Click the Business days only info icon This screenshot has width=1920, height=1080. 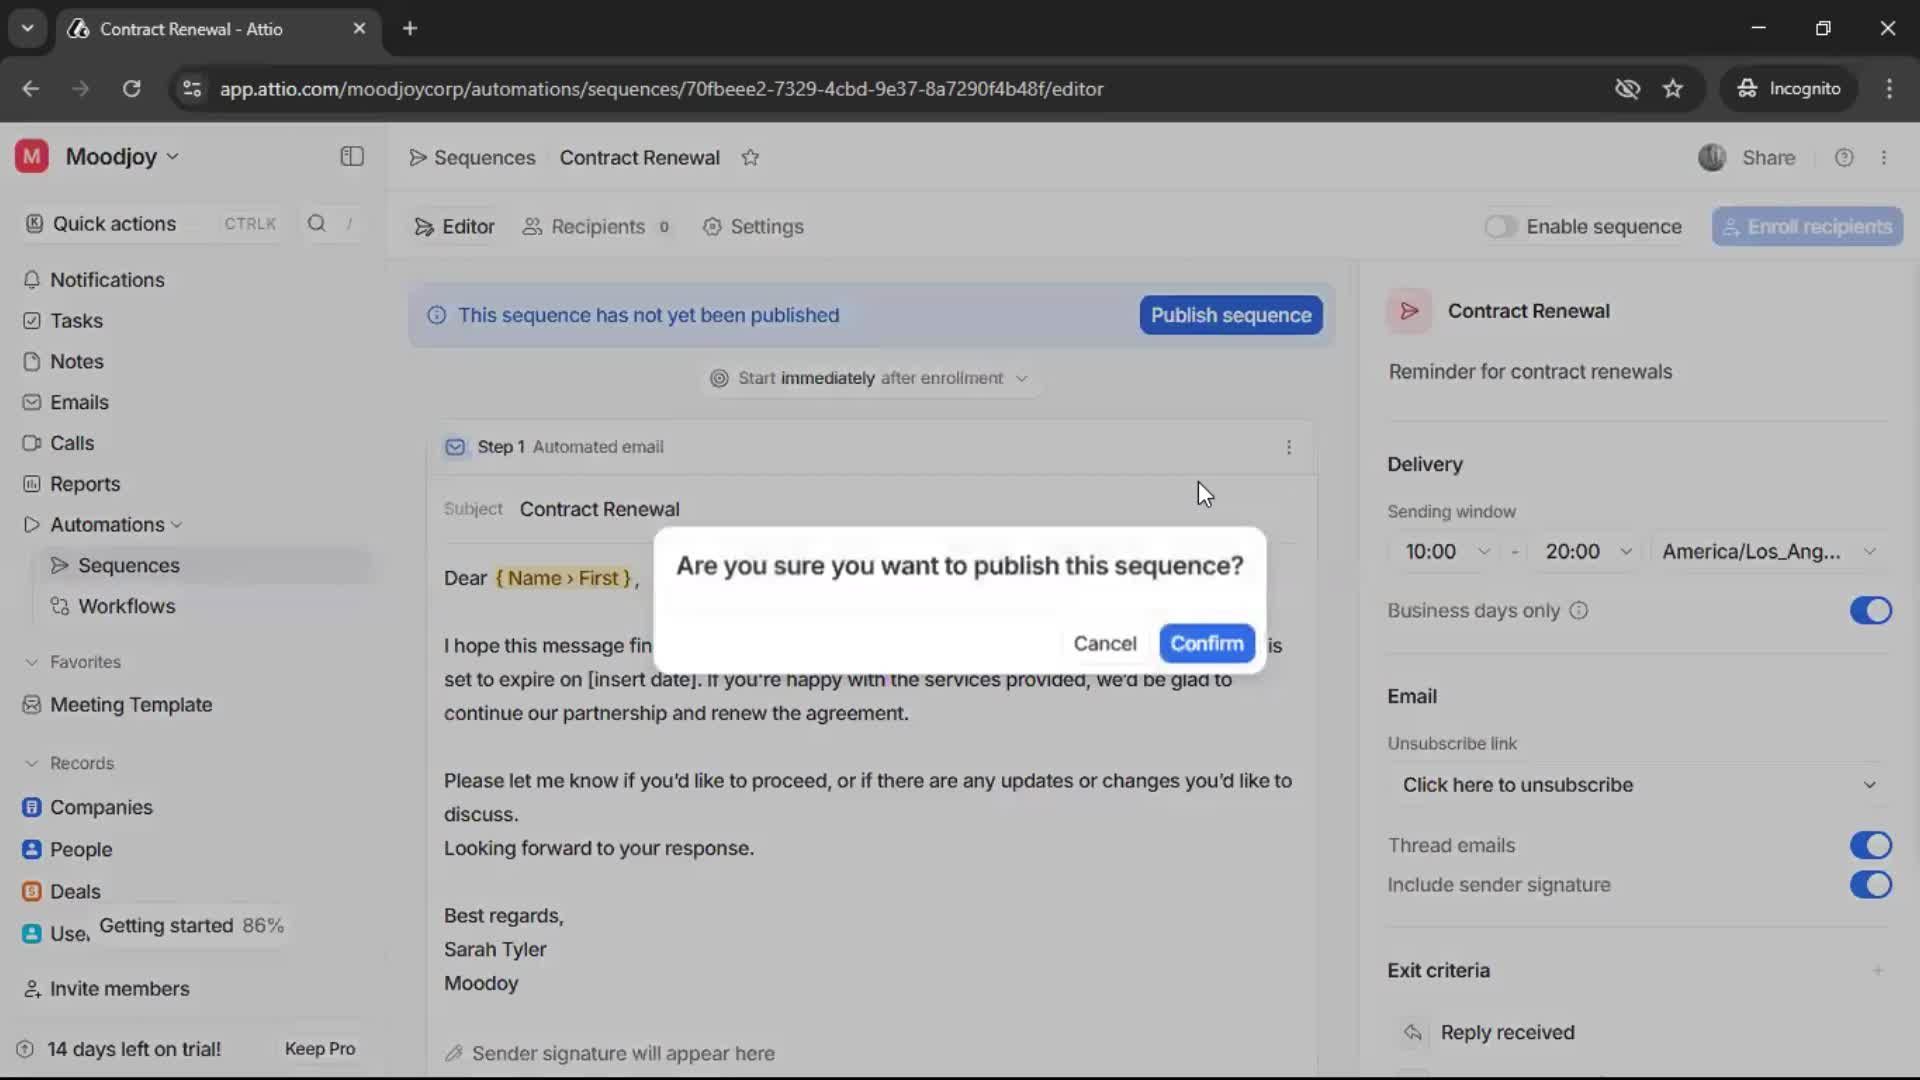(1579, 611)
